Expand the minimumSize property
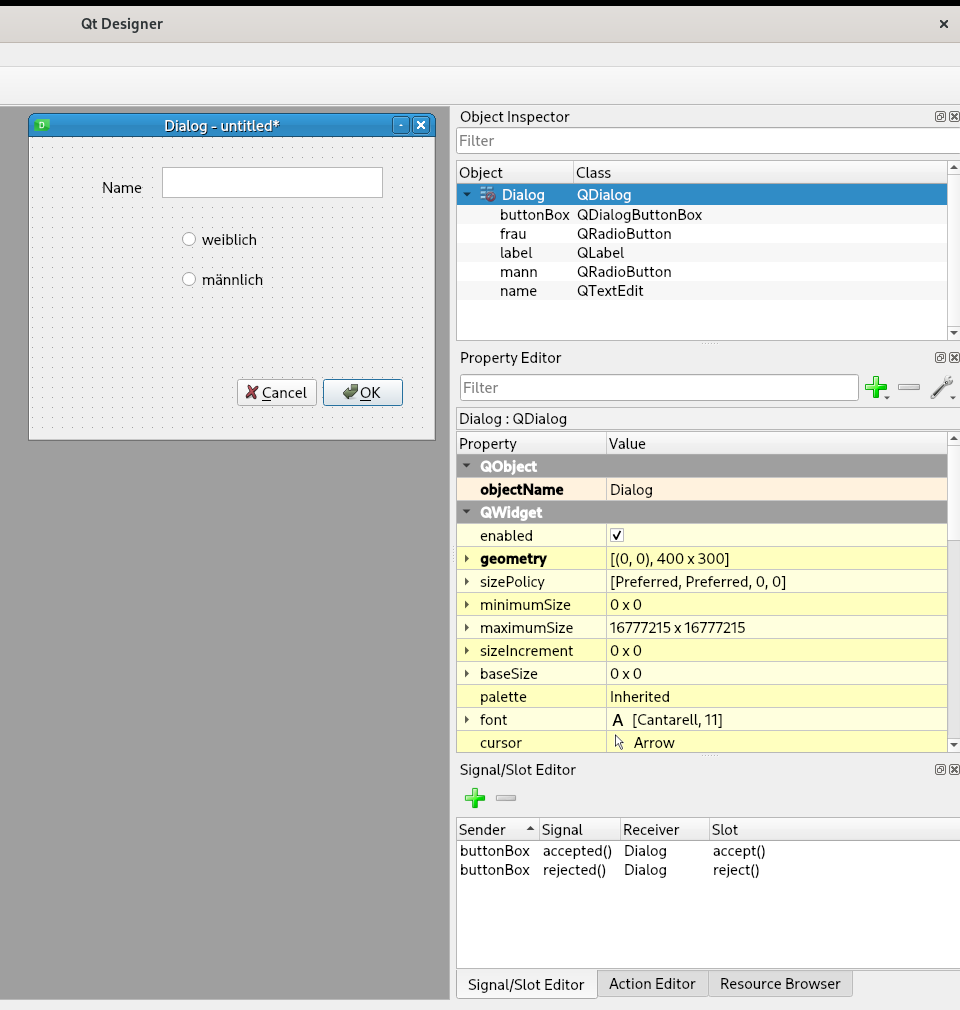Viewport: 960px width, 1010px height. pyautogui.click(x=467, y=605)
